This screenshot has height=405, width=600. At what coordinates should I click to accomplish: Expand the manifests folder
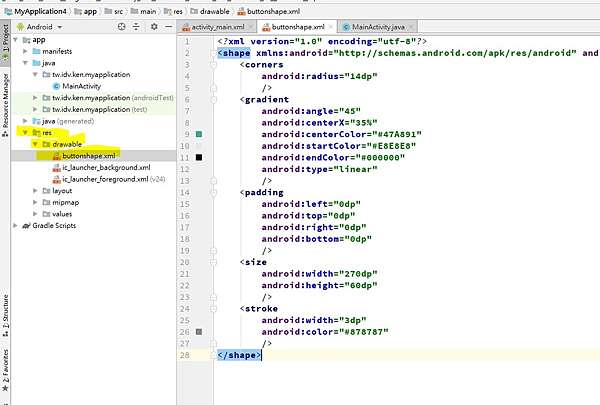click(25, 51)
